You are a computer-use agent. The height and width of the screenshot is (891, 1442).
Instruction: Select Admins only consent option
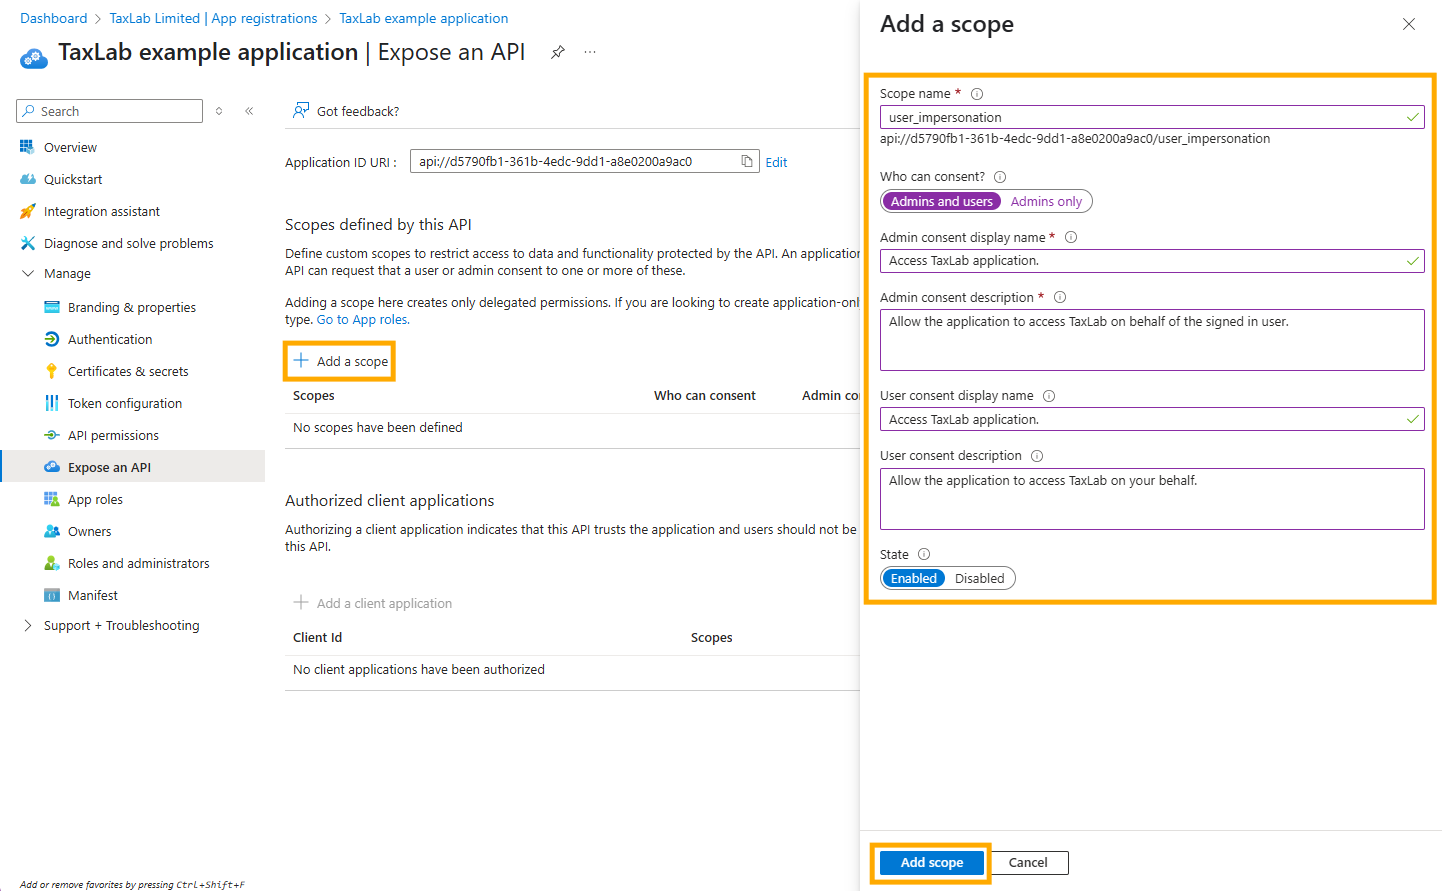1046,201
